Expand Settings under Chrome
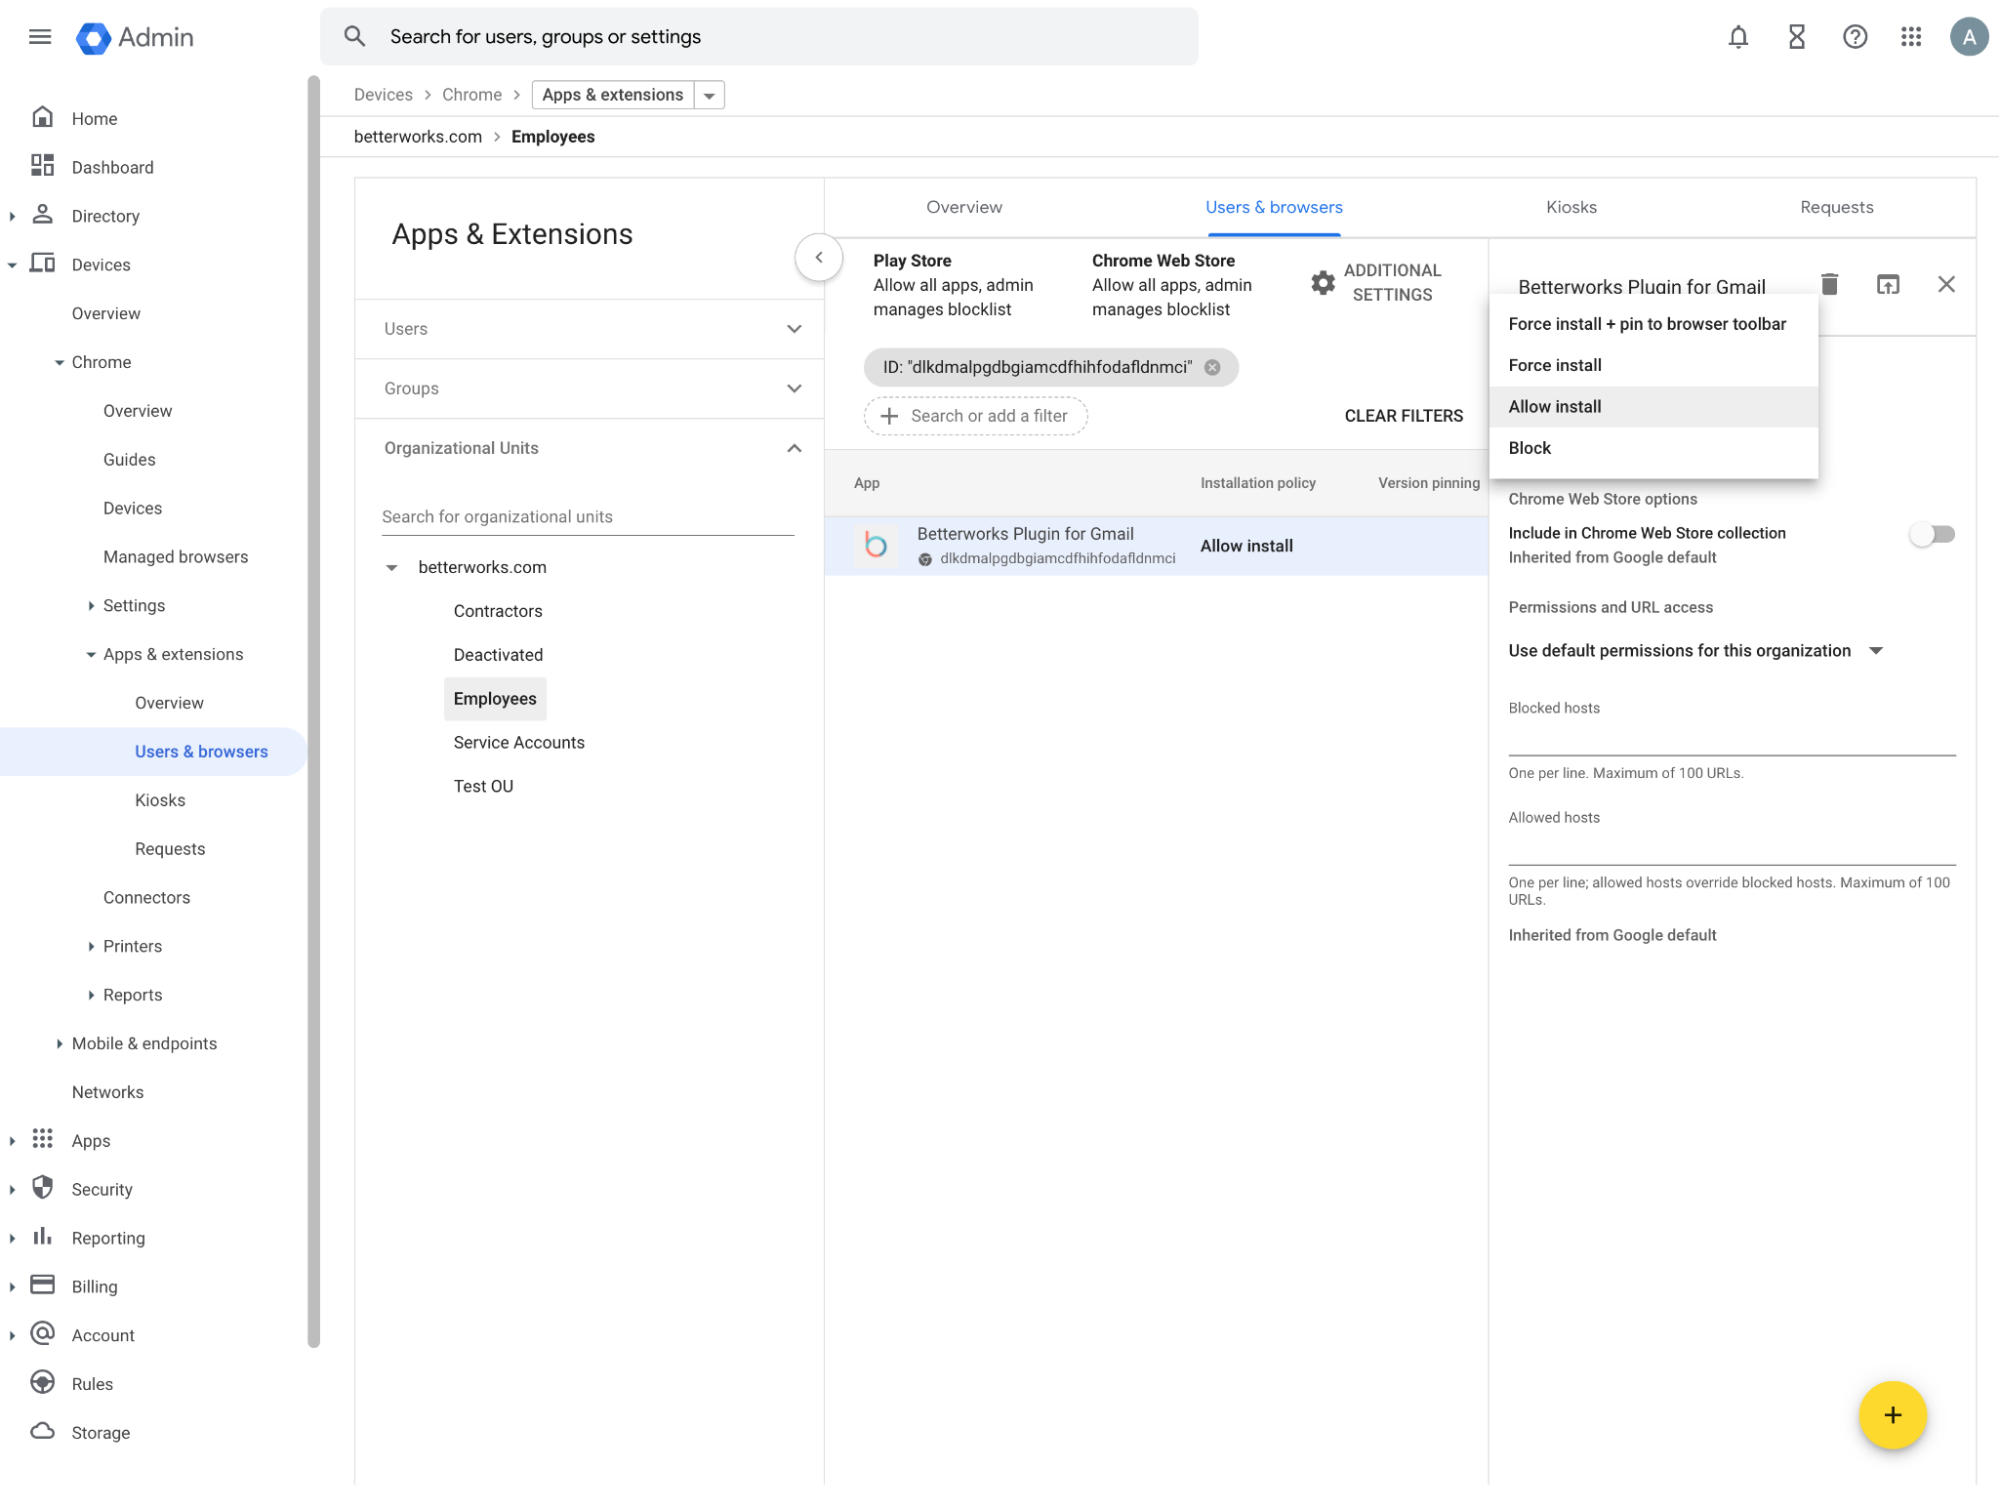Screen dimensions: 1999x1485 pos(91,605)
